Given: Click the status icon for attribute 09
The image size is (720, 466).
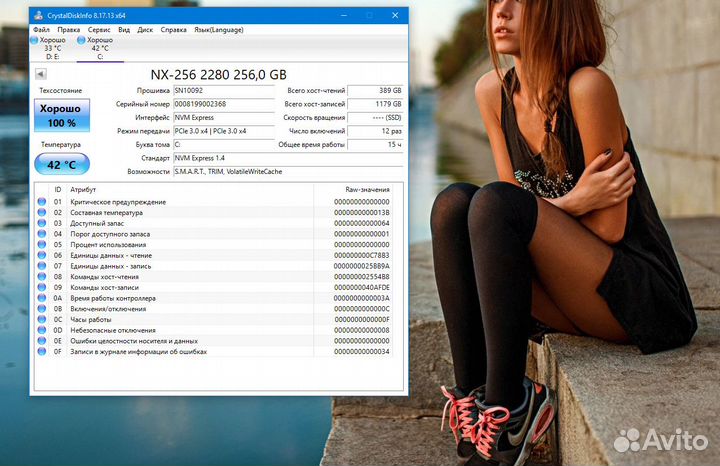Looking at the screenshot, I should pyautogui.click(x=42, y=287).
